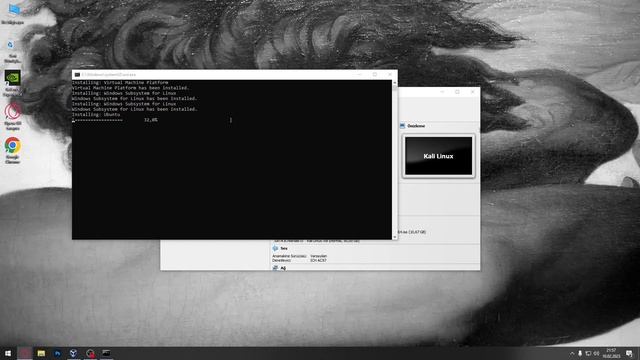Close the command prompt window

[x=390, y=75]
